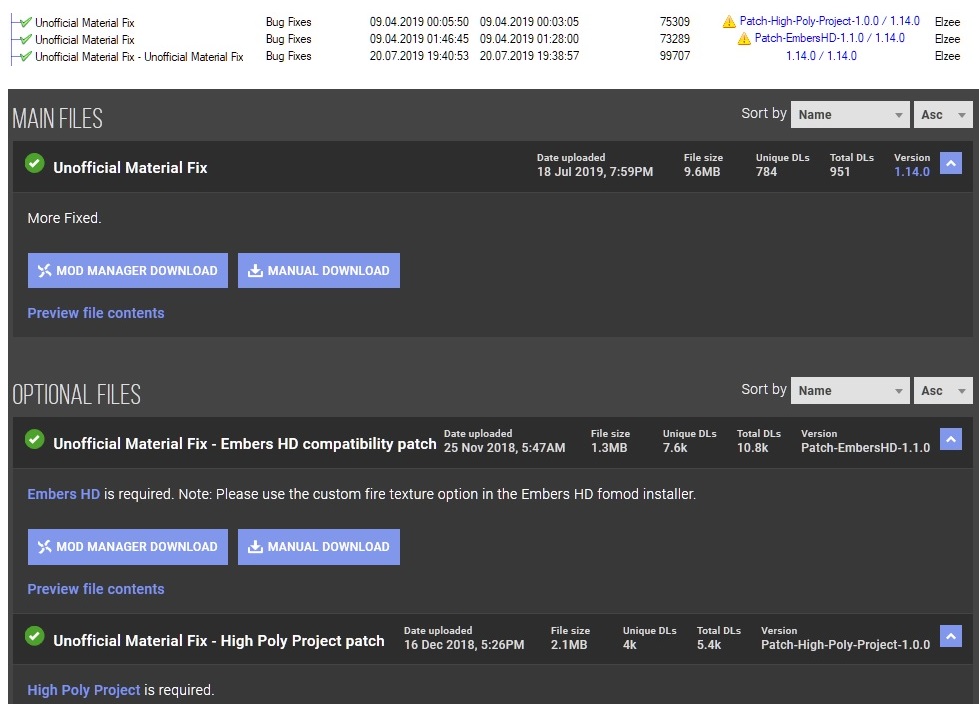Screen dimensions: 979x704
Task: Open the Sort by dropdown in Optional Files
Action: [850, 390]
